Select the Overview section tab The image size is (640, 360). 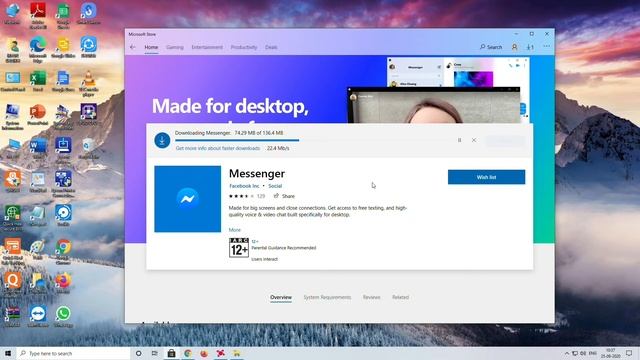(281, 297)
